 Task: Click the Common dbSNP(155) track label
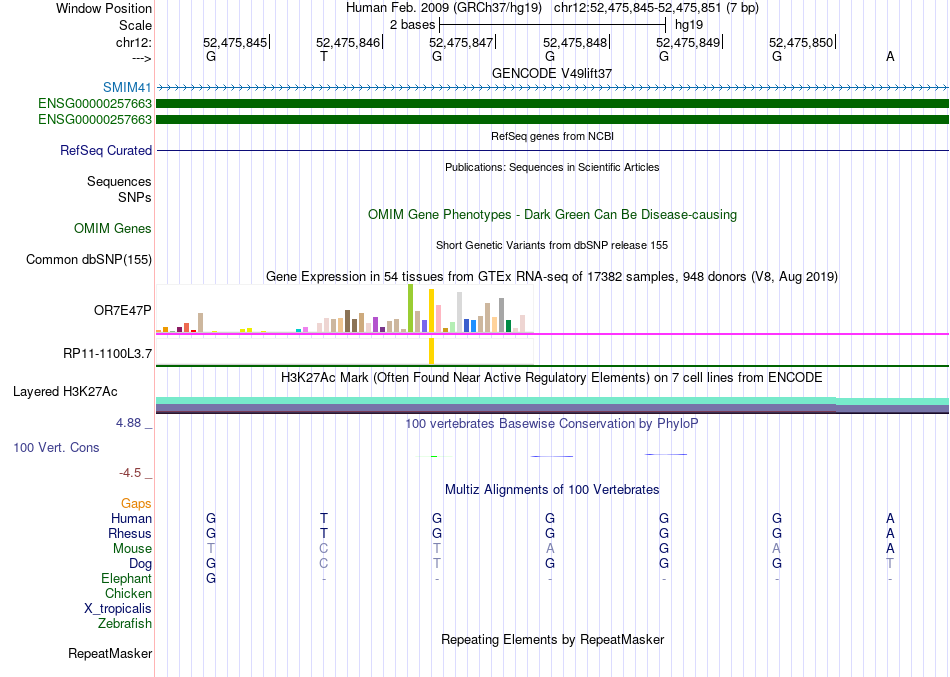(x=89, y=259)
